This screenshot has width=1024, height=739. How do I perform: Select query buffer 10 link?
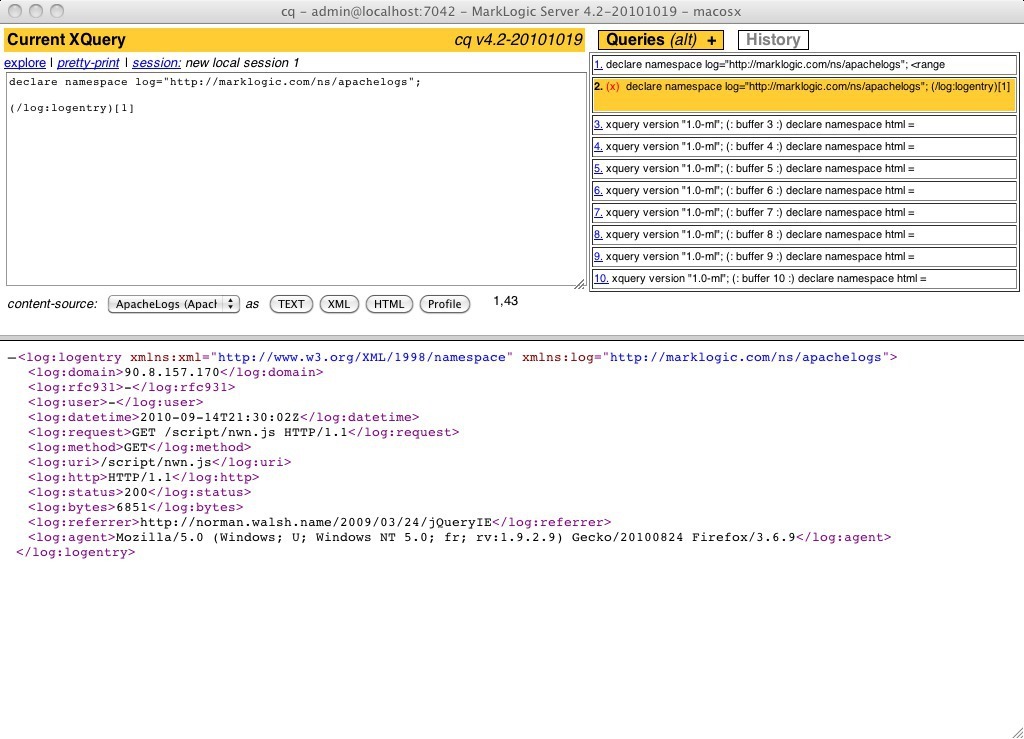pos(601,279)
